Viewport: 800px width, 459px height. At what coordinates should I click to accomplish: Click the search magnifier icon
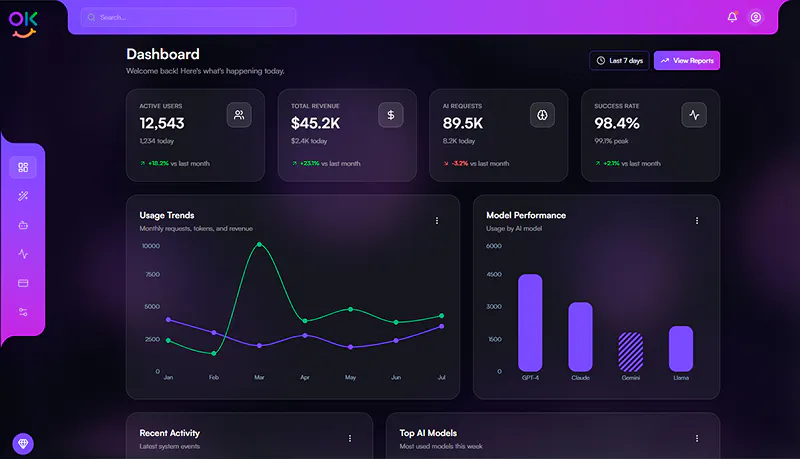coord(91,17)
